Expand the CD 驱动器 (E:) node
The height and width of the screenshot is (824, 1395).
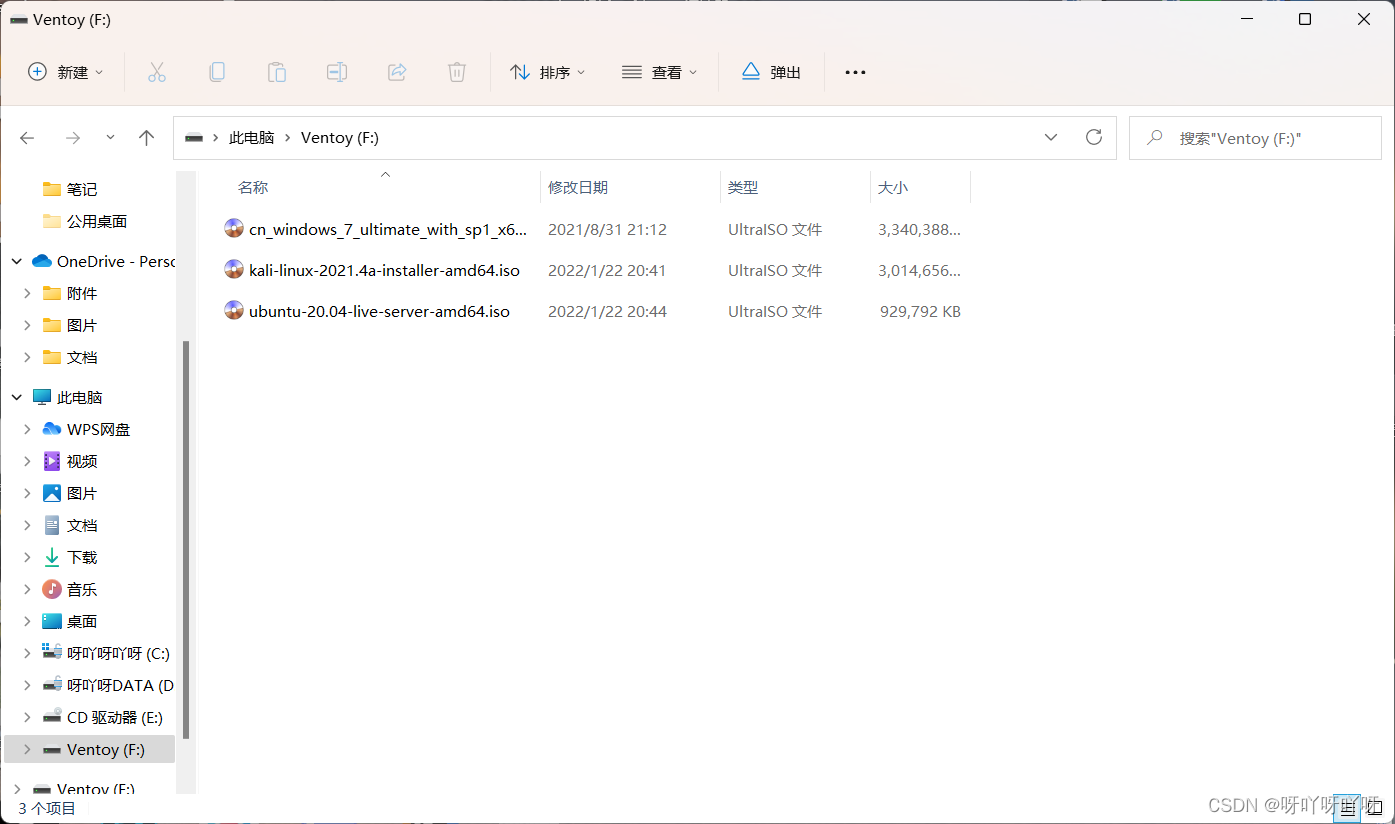(x=28, y=717)
